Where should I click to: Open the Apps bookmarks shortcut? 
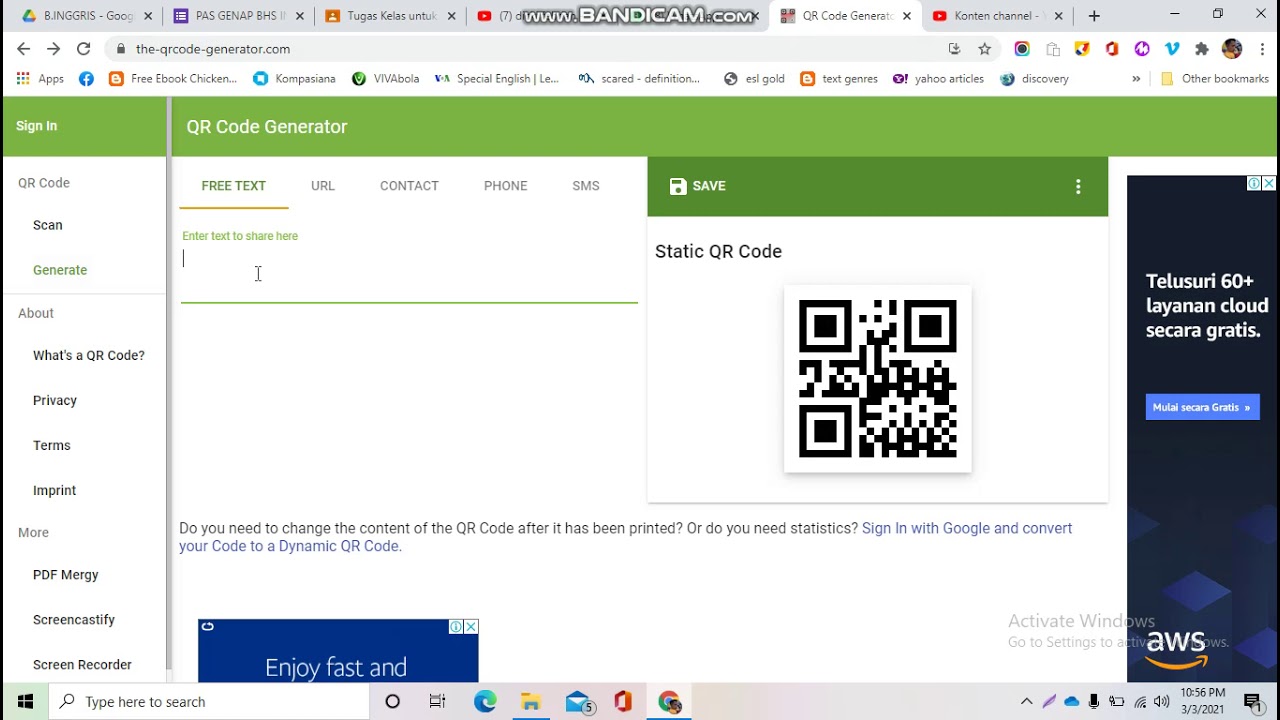[40, 79]
